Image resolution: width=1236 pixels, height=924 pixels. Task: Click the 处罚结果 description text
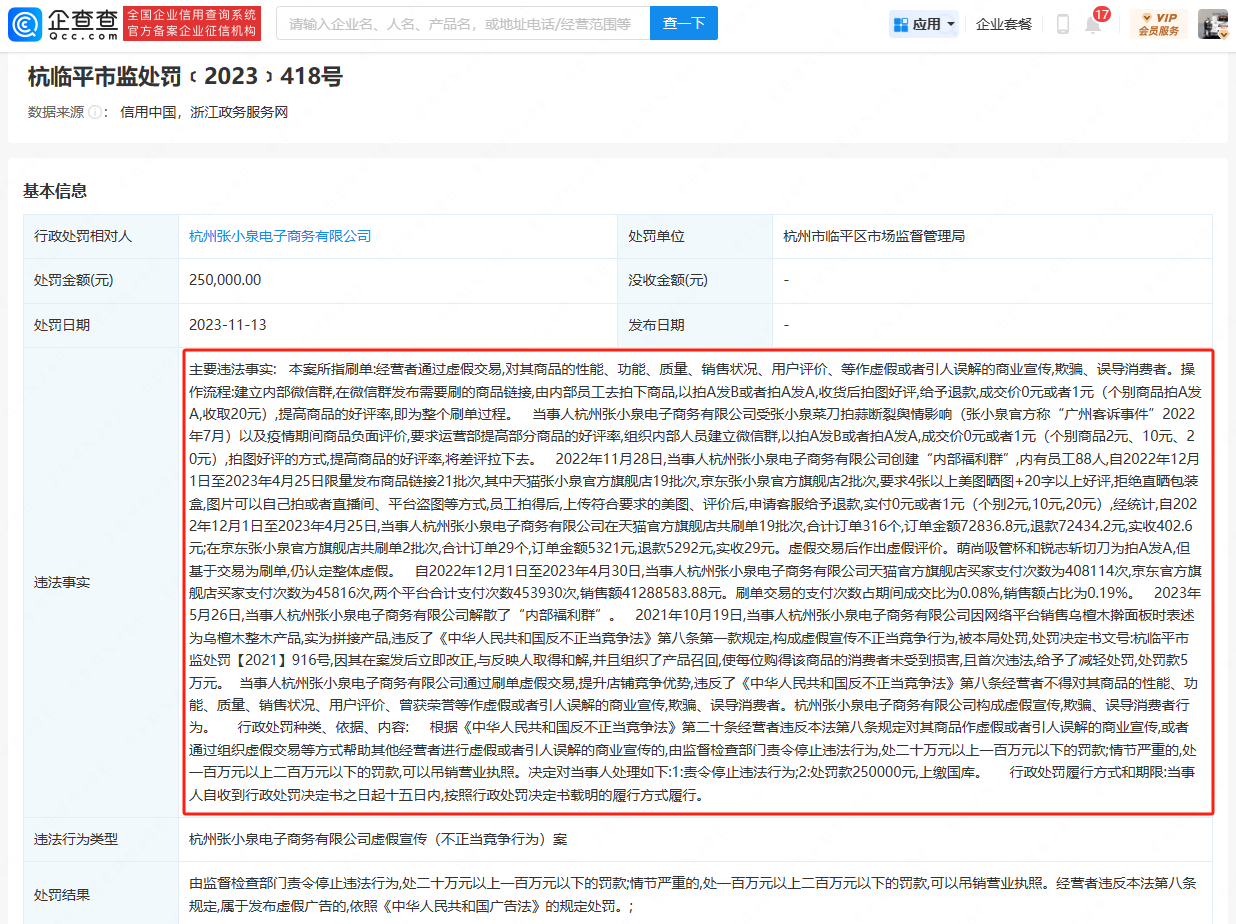(x=692, y=895)
